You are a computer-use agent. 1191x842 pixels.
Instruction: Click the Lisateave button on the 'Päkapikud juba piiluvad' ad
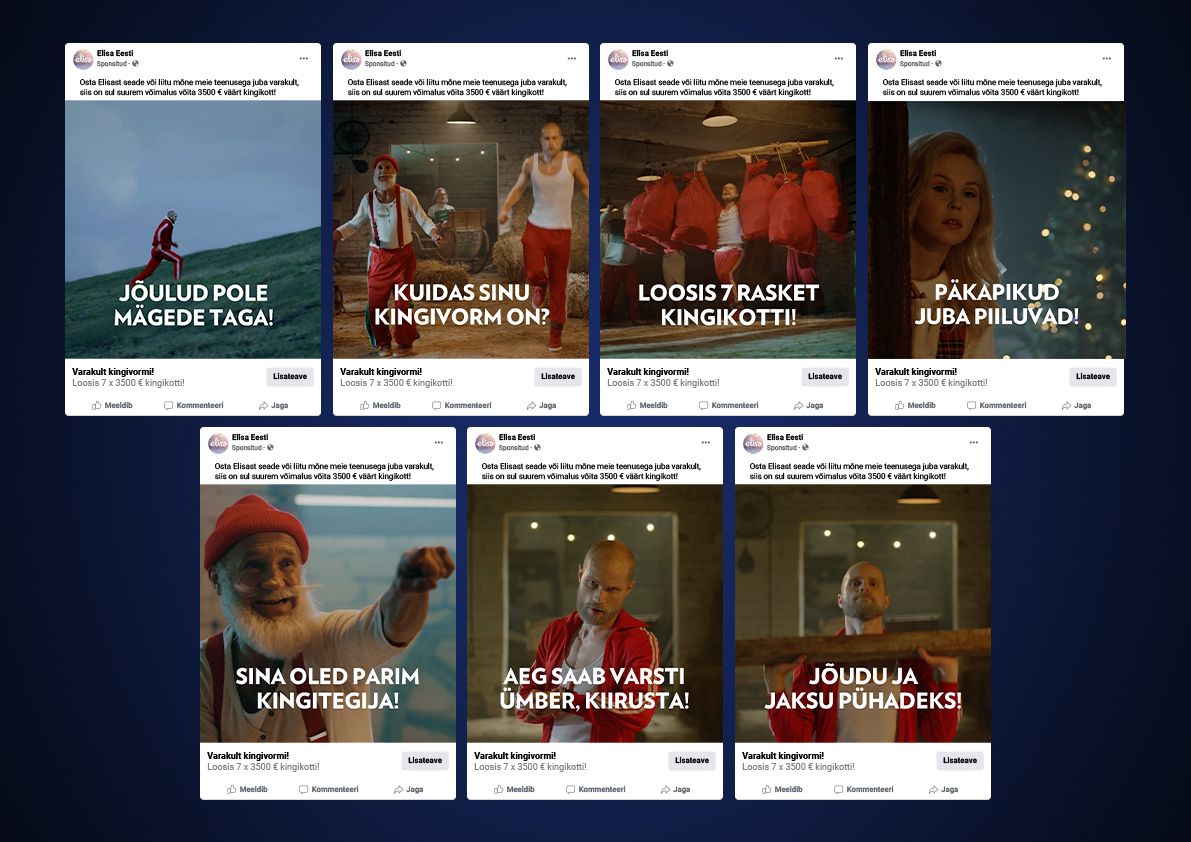[1092, 377]
